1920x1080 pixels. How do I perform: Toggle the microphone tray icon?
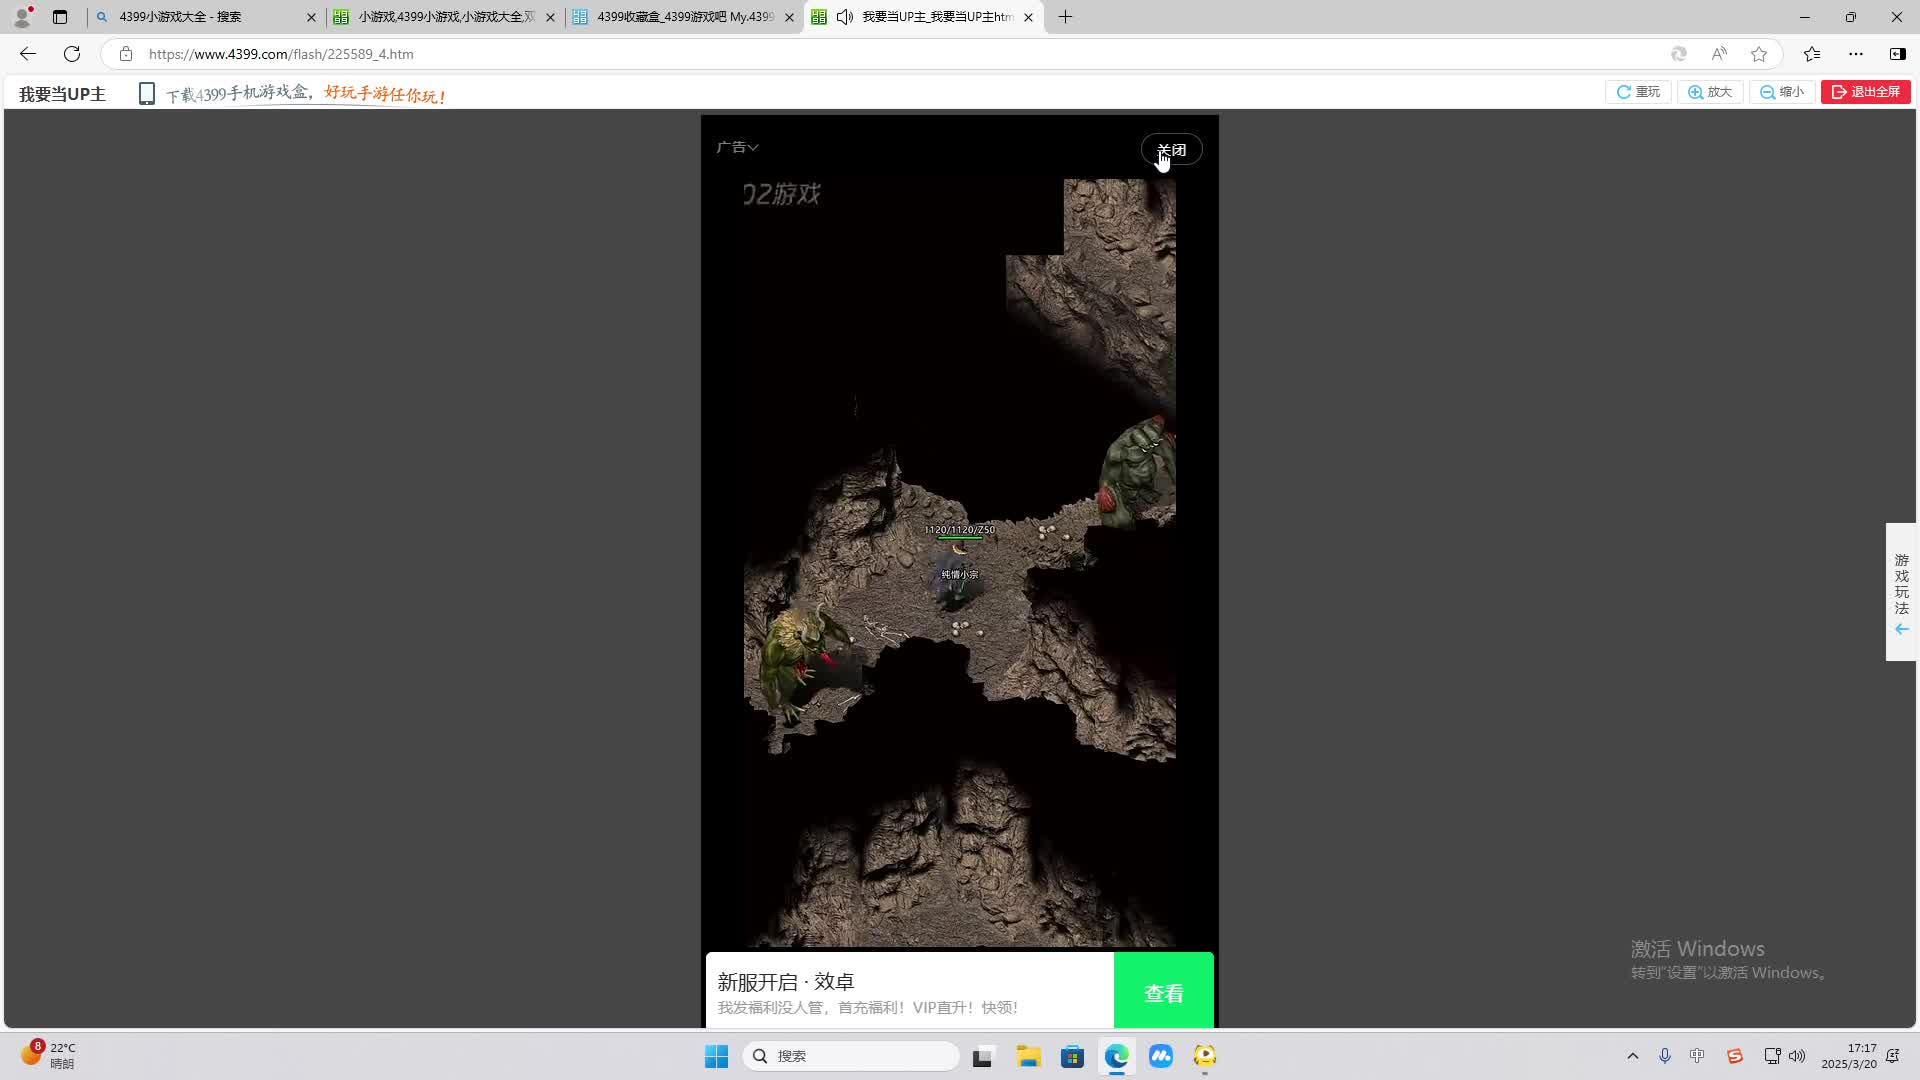[1665, 1056]
